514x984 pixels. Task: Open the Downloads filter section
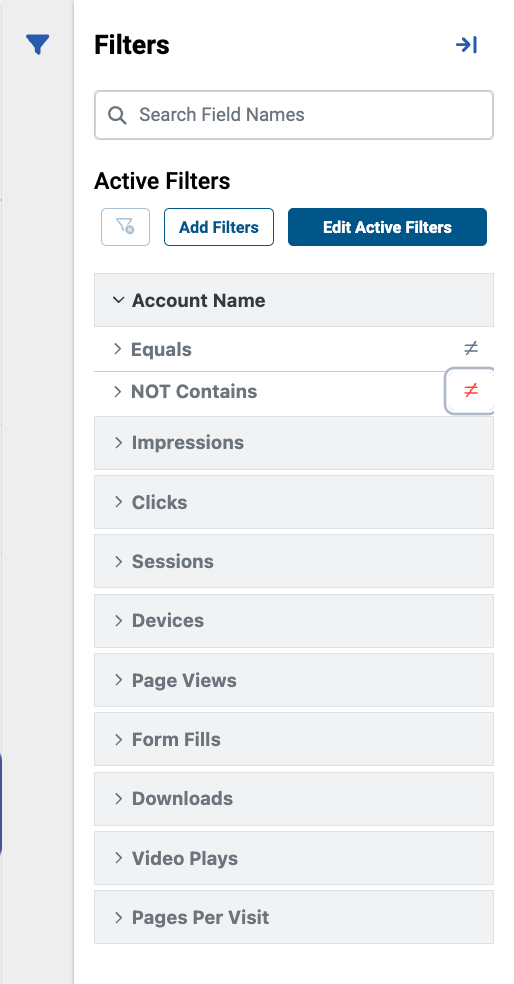[x=294, y=798]
